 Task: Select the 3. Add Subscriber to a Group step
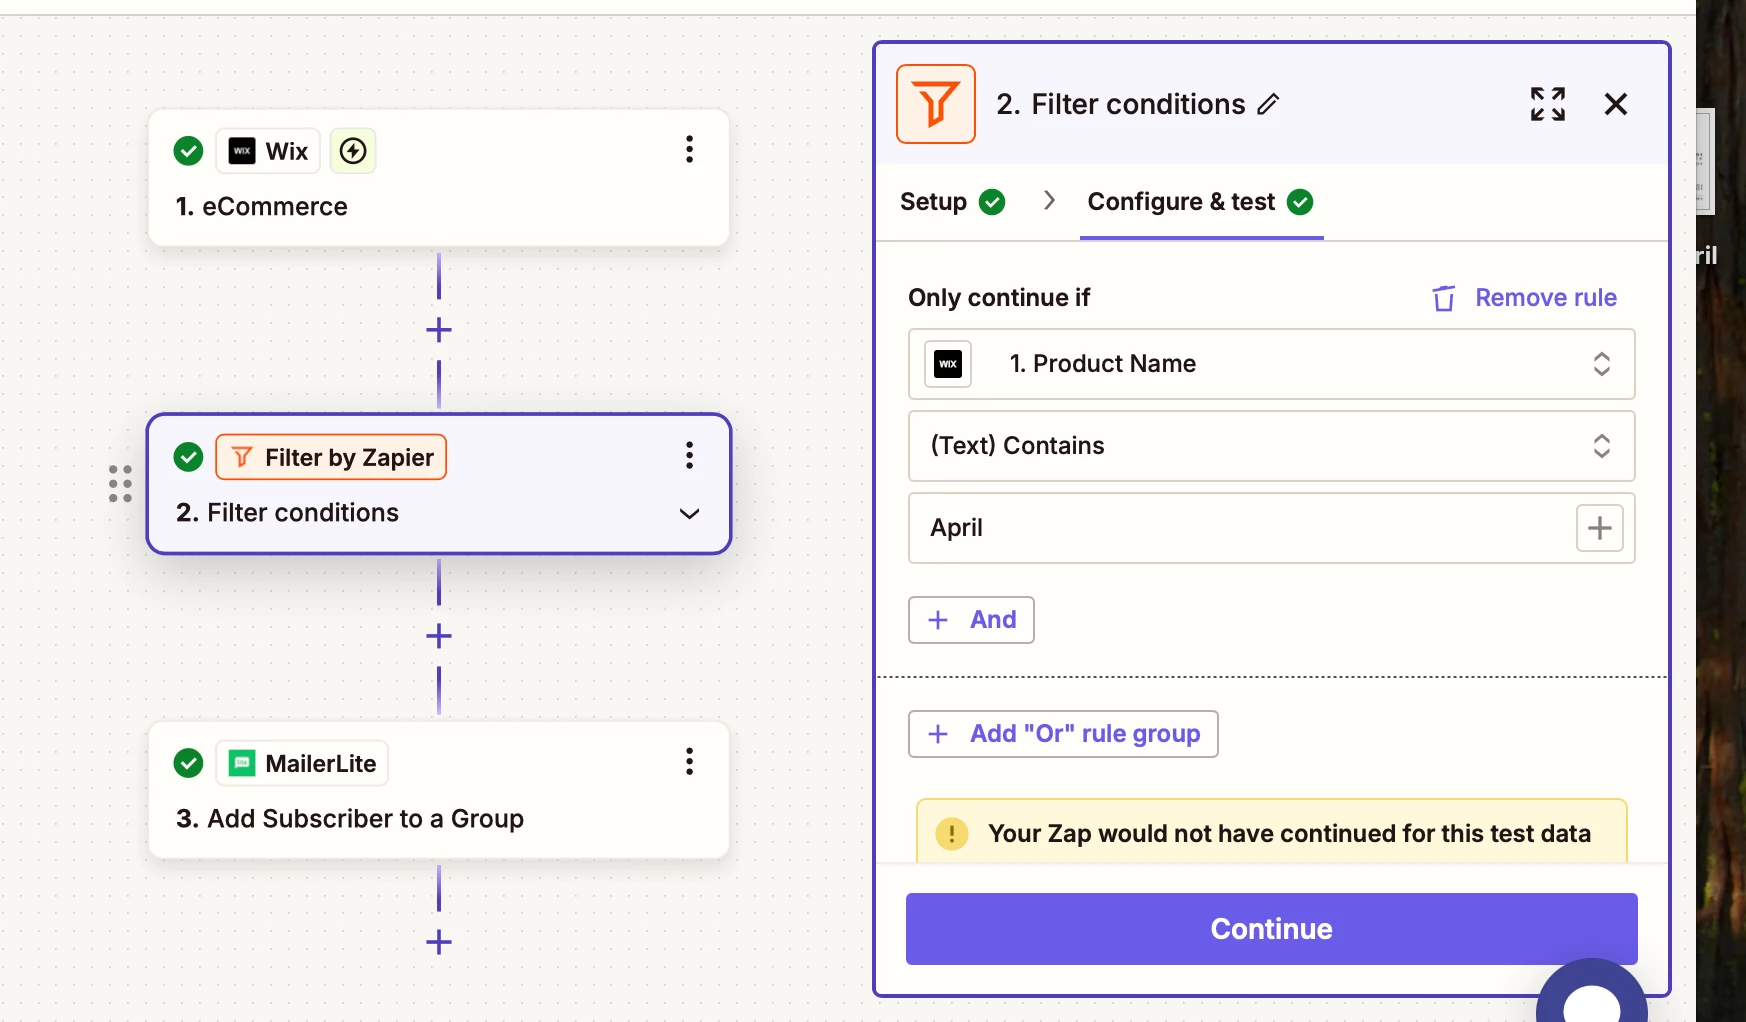click(x=439, y=791)
